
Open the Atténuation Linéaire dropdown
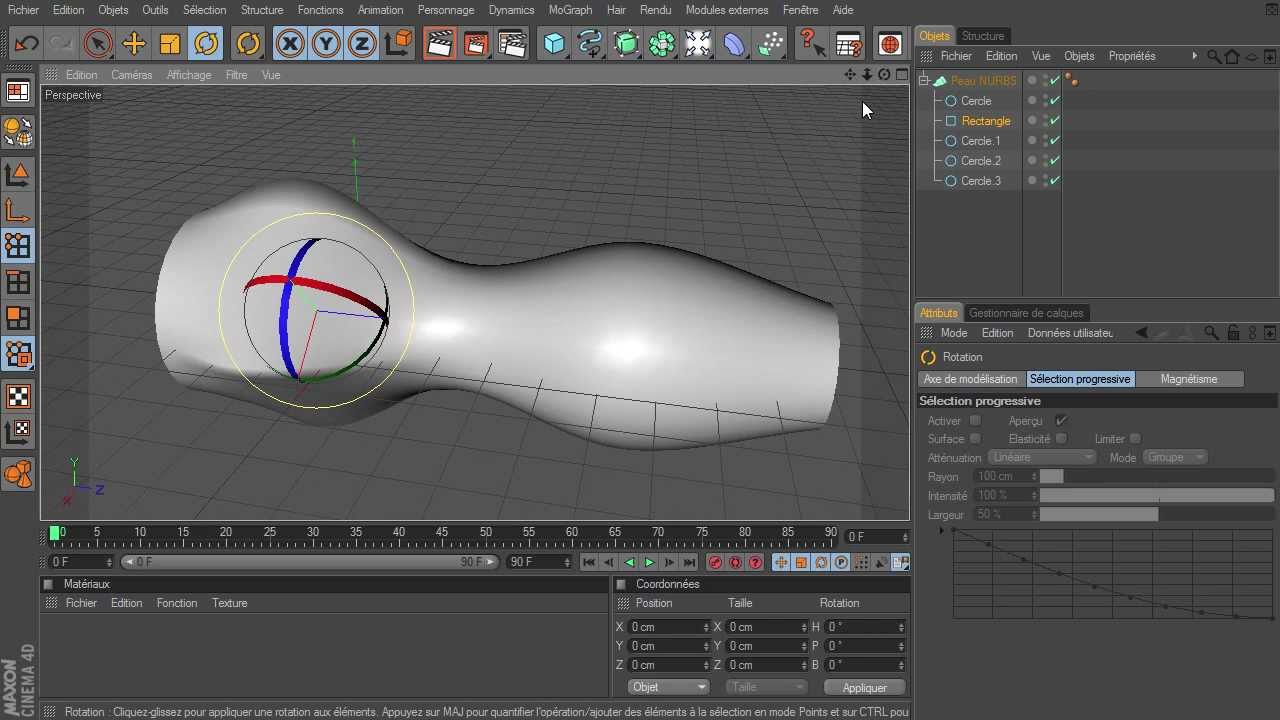(x=1043, y=457)
